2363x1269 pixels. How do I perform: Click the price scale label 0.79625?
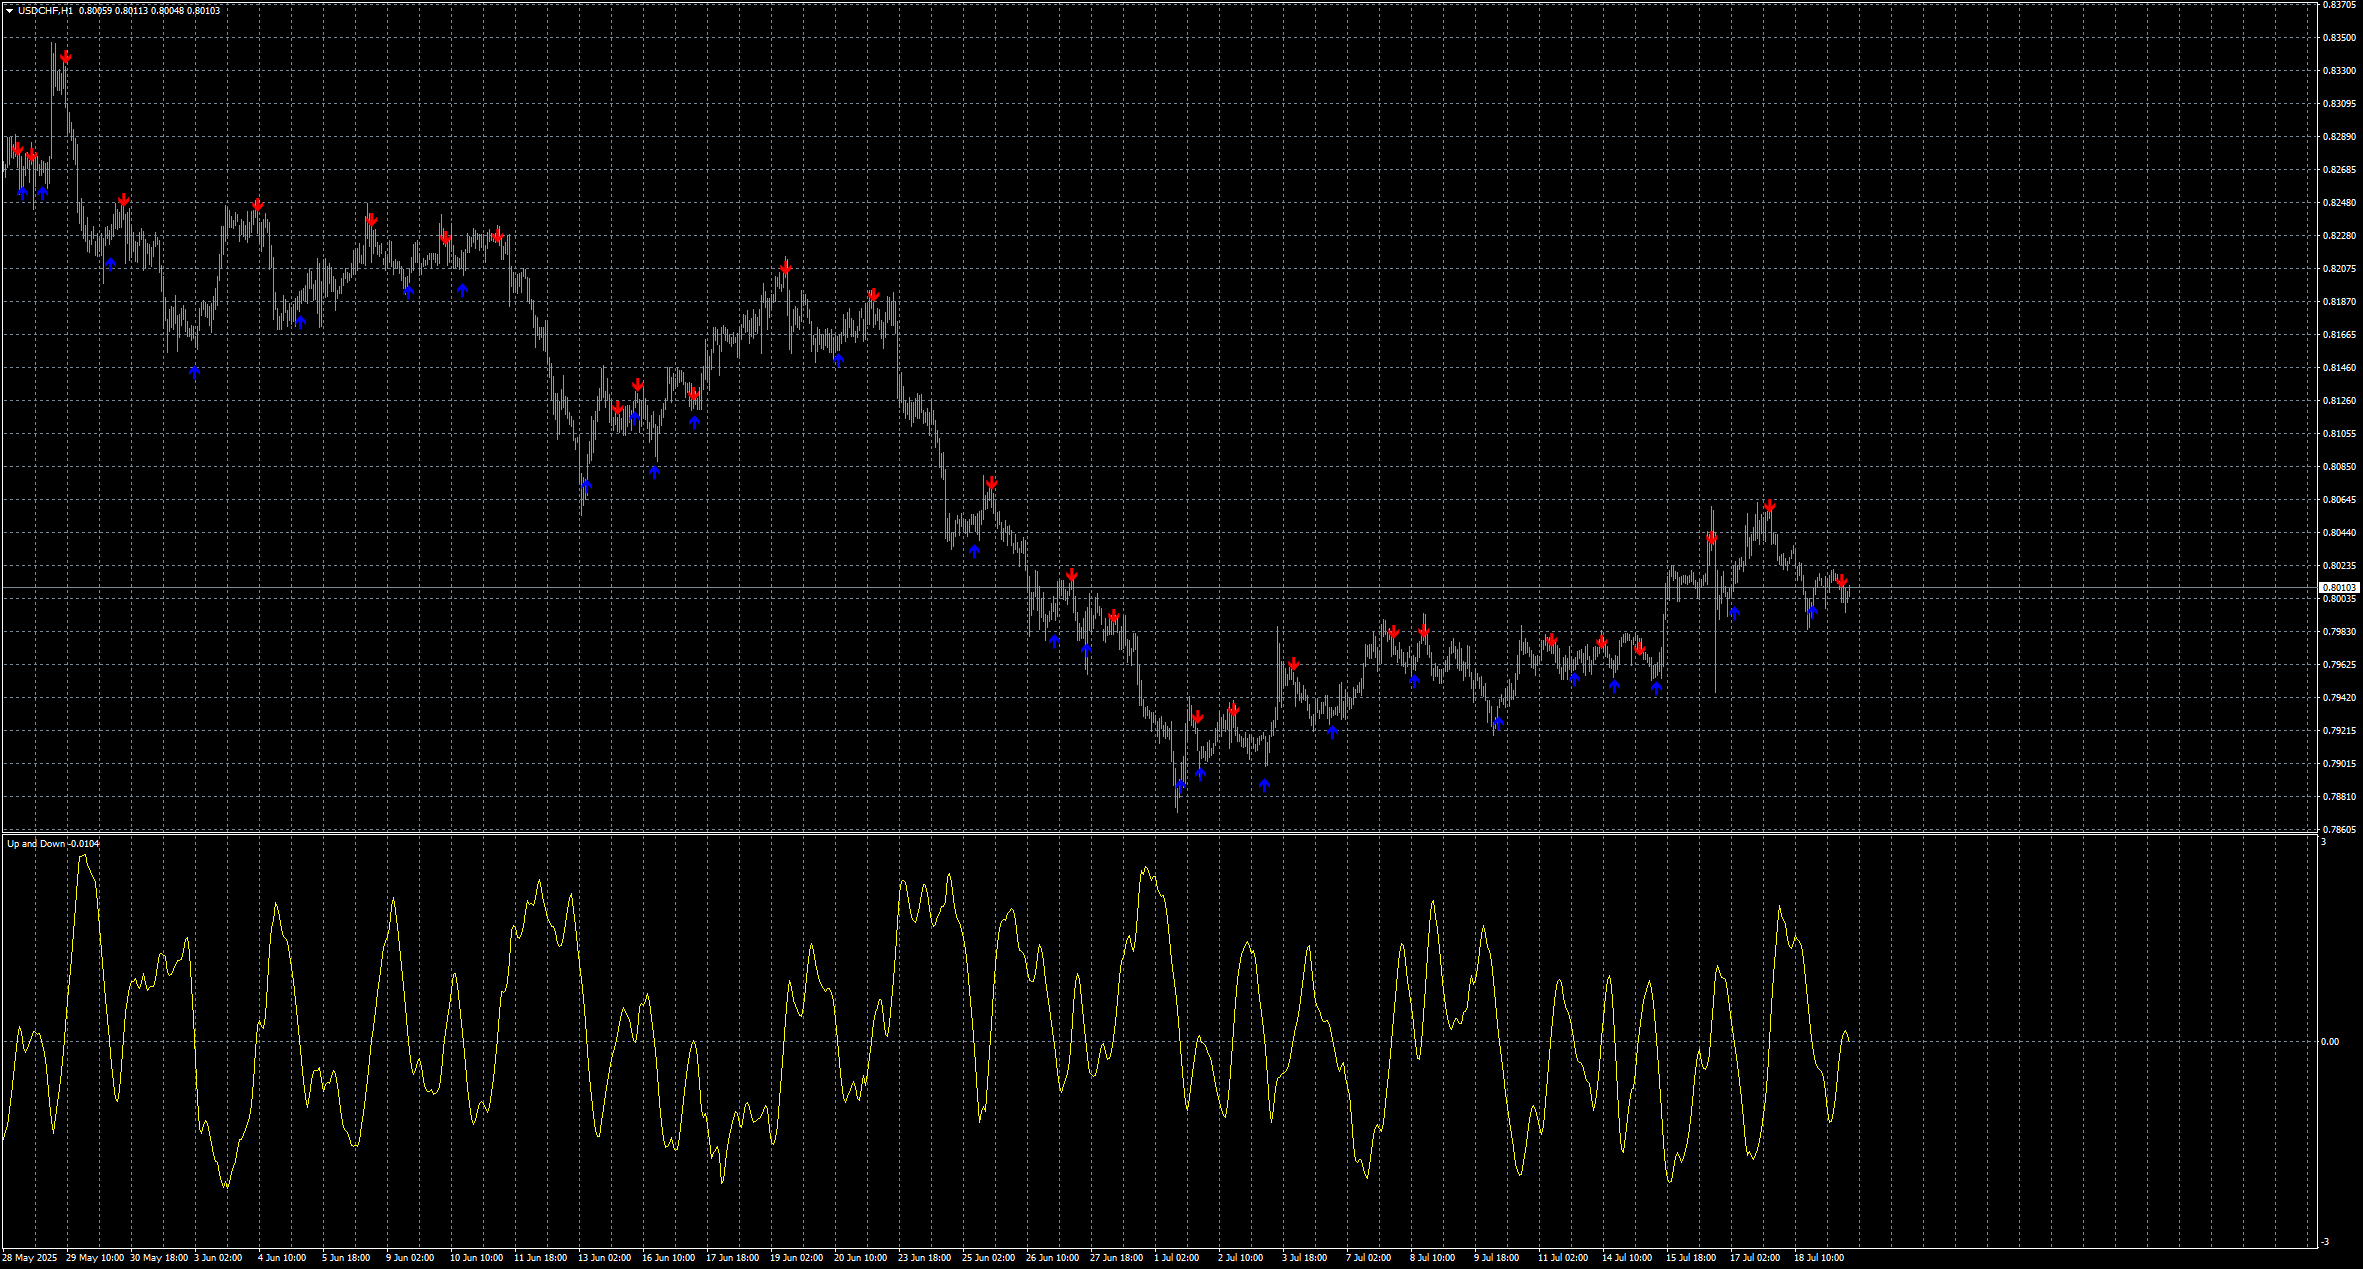click(x=2337, y=665)
